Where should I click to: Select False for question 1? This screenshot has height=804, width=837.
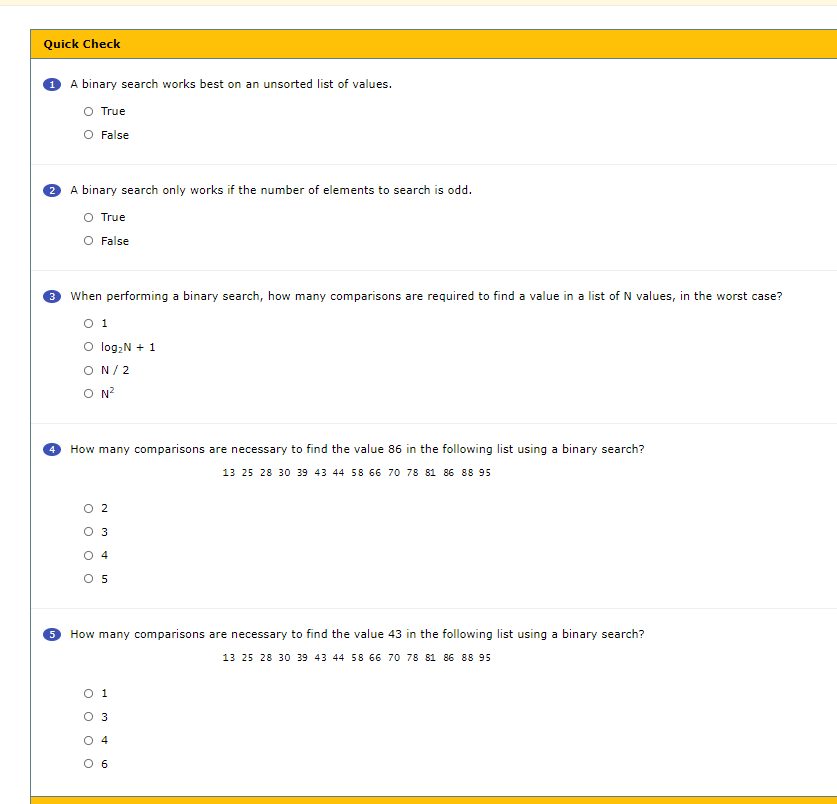coord(88,135)
